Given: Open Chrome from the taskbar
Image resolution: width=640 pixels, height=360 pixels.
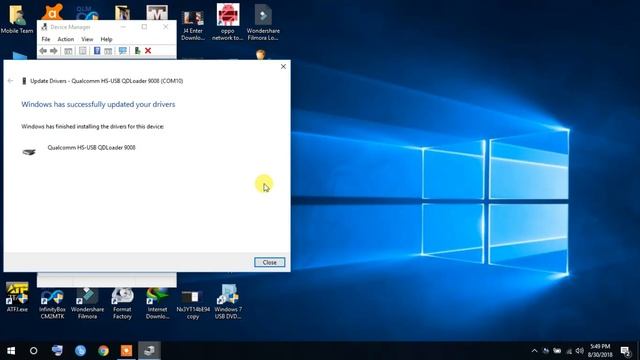Looking at the screenshot, I should coord(103,351).
